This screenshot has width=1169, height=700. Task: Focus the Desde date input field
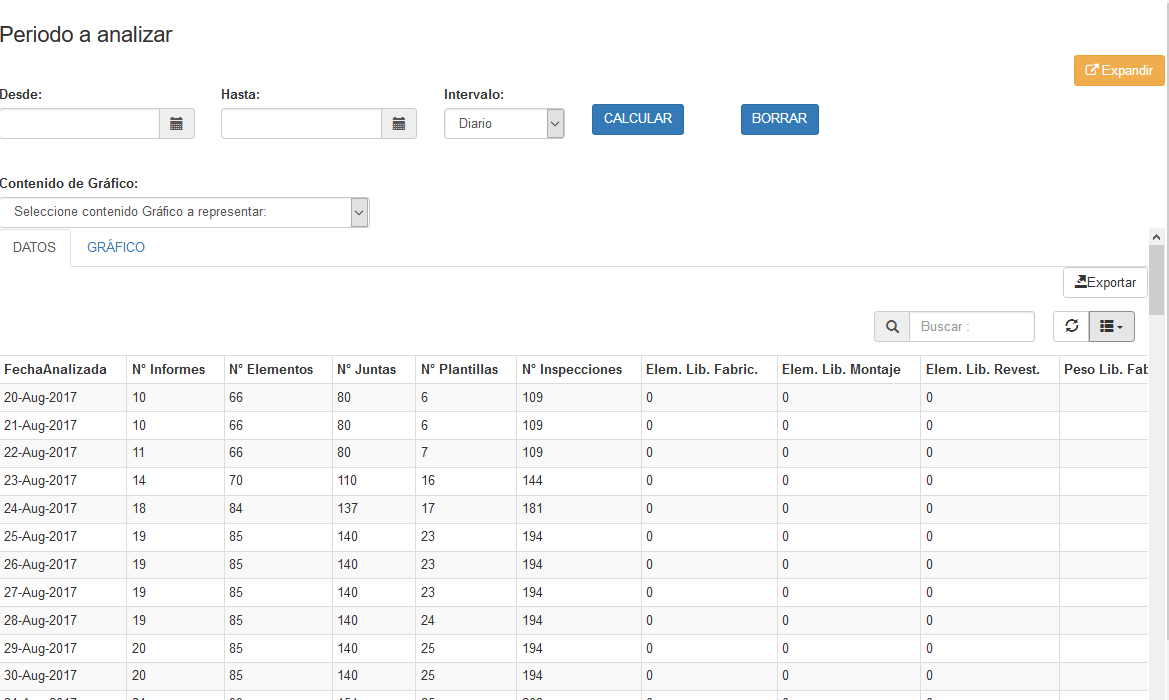click(x=79, y=124)
